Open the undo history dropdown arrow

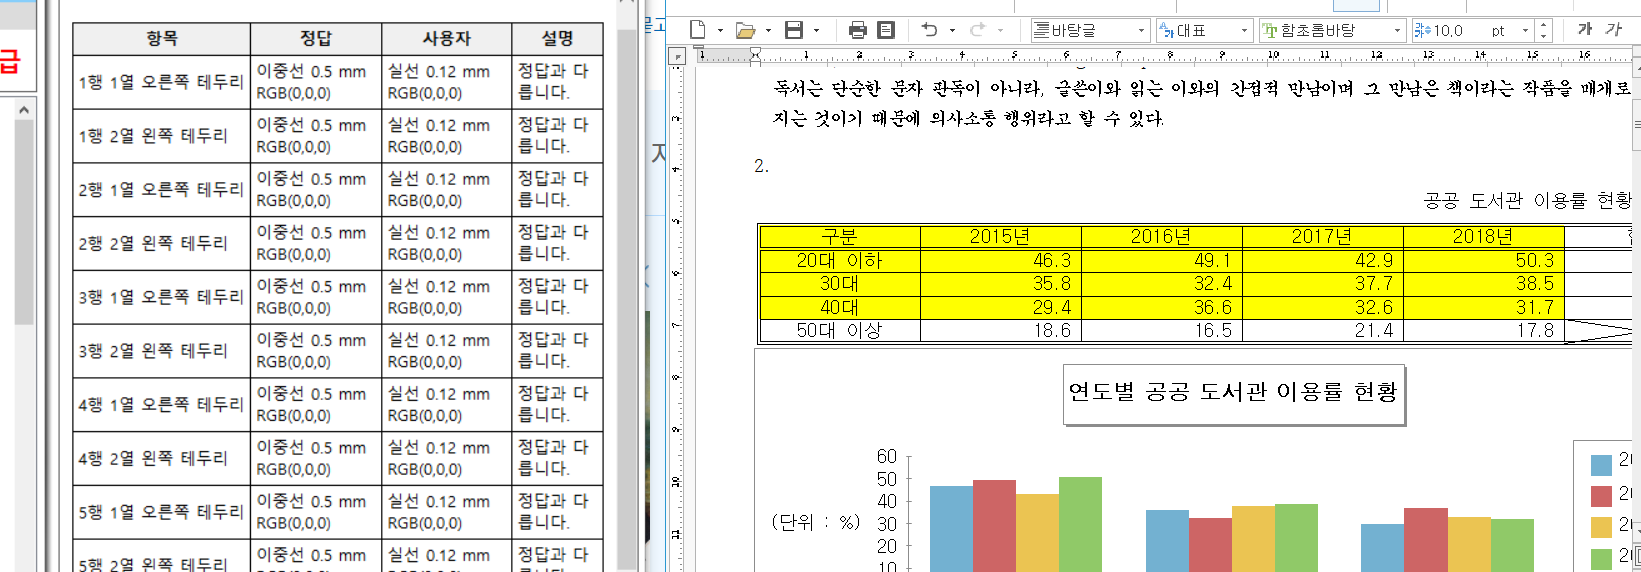pyautogui.click(x=952, y=31)
